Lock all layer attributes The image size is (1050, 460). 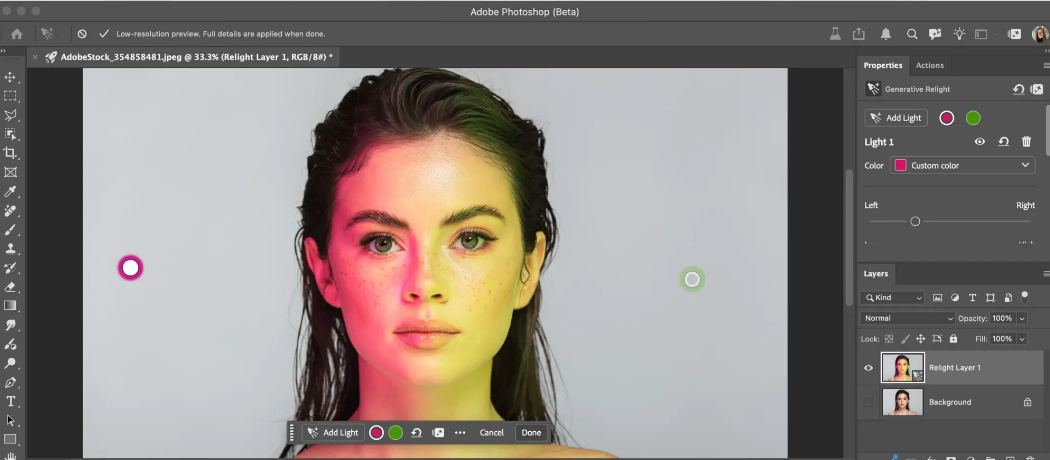953,339
